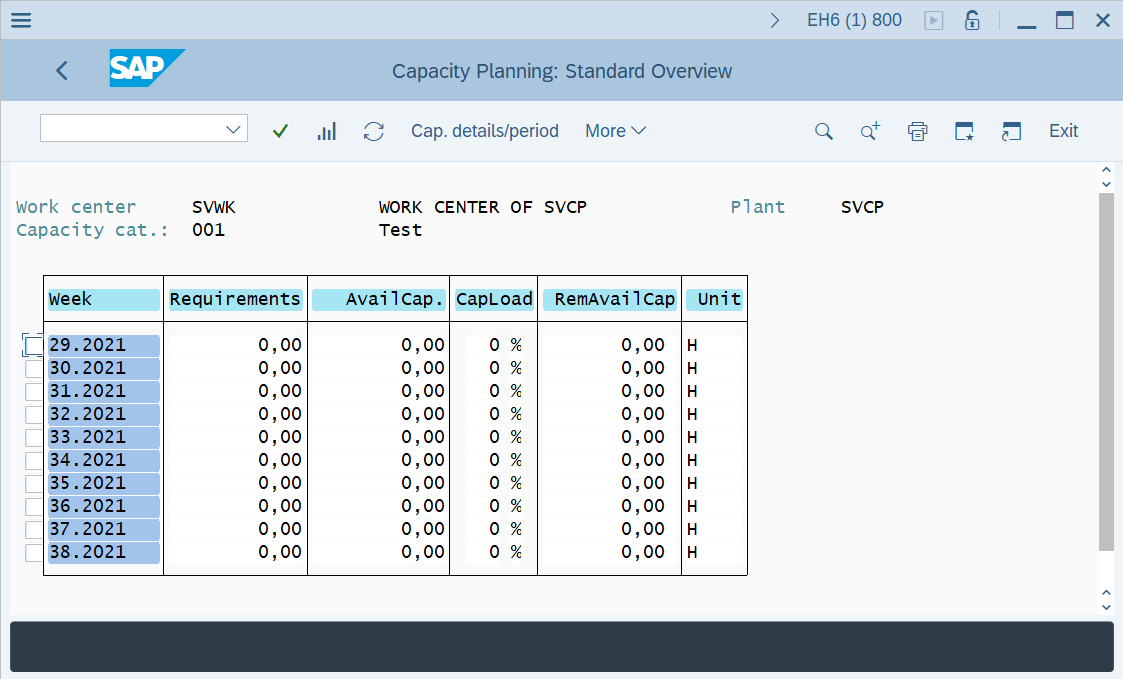Viewport: 1123px width, 679px height.
Task: Check the row selector for week 38.2021
Action: tap(33, 551)
